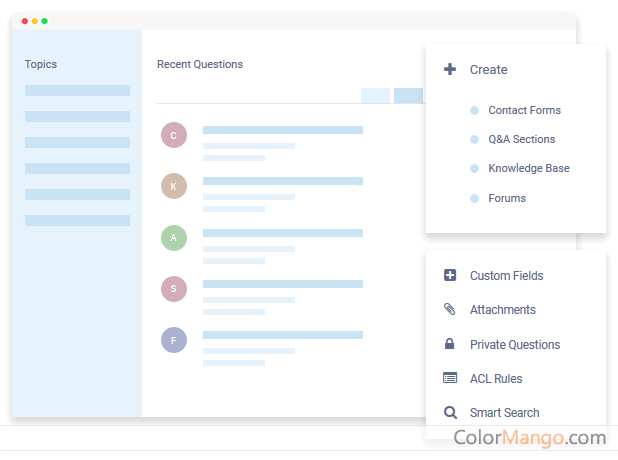Click the ACL Rules list icon
The image size is (618, 460).
click(450, 379)
